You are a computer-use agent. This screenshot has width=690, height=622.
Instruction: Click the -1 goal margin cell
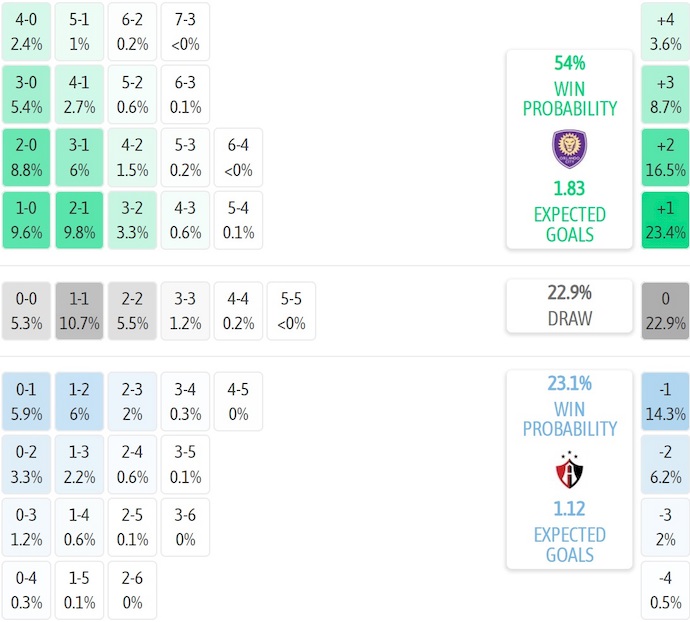[665, 401]
